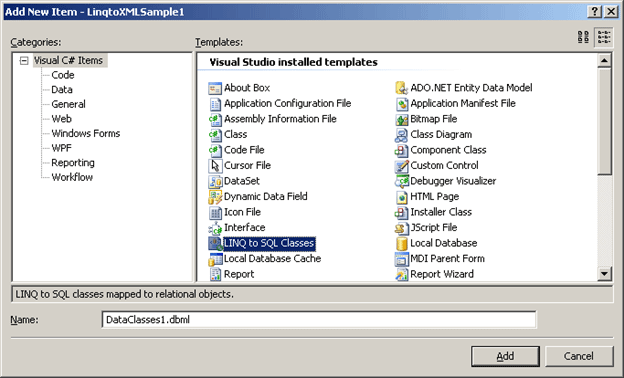Screen dimensions: 624x378
Task: Pick the Bitmap File icon
Action: coord(401,119)
